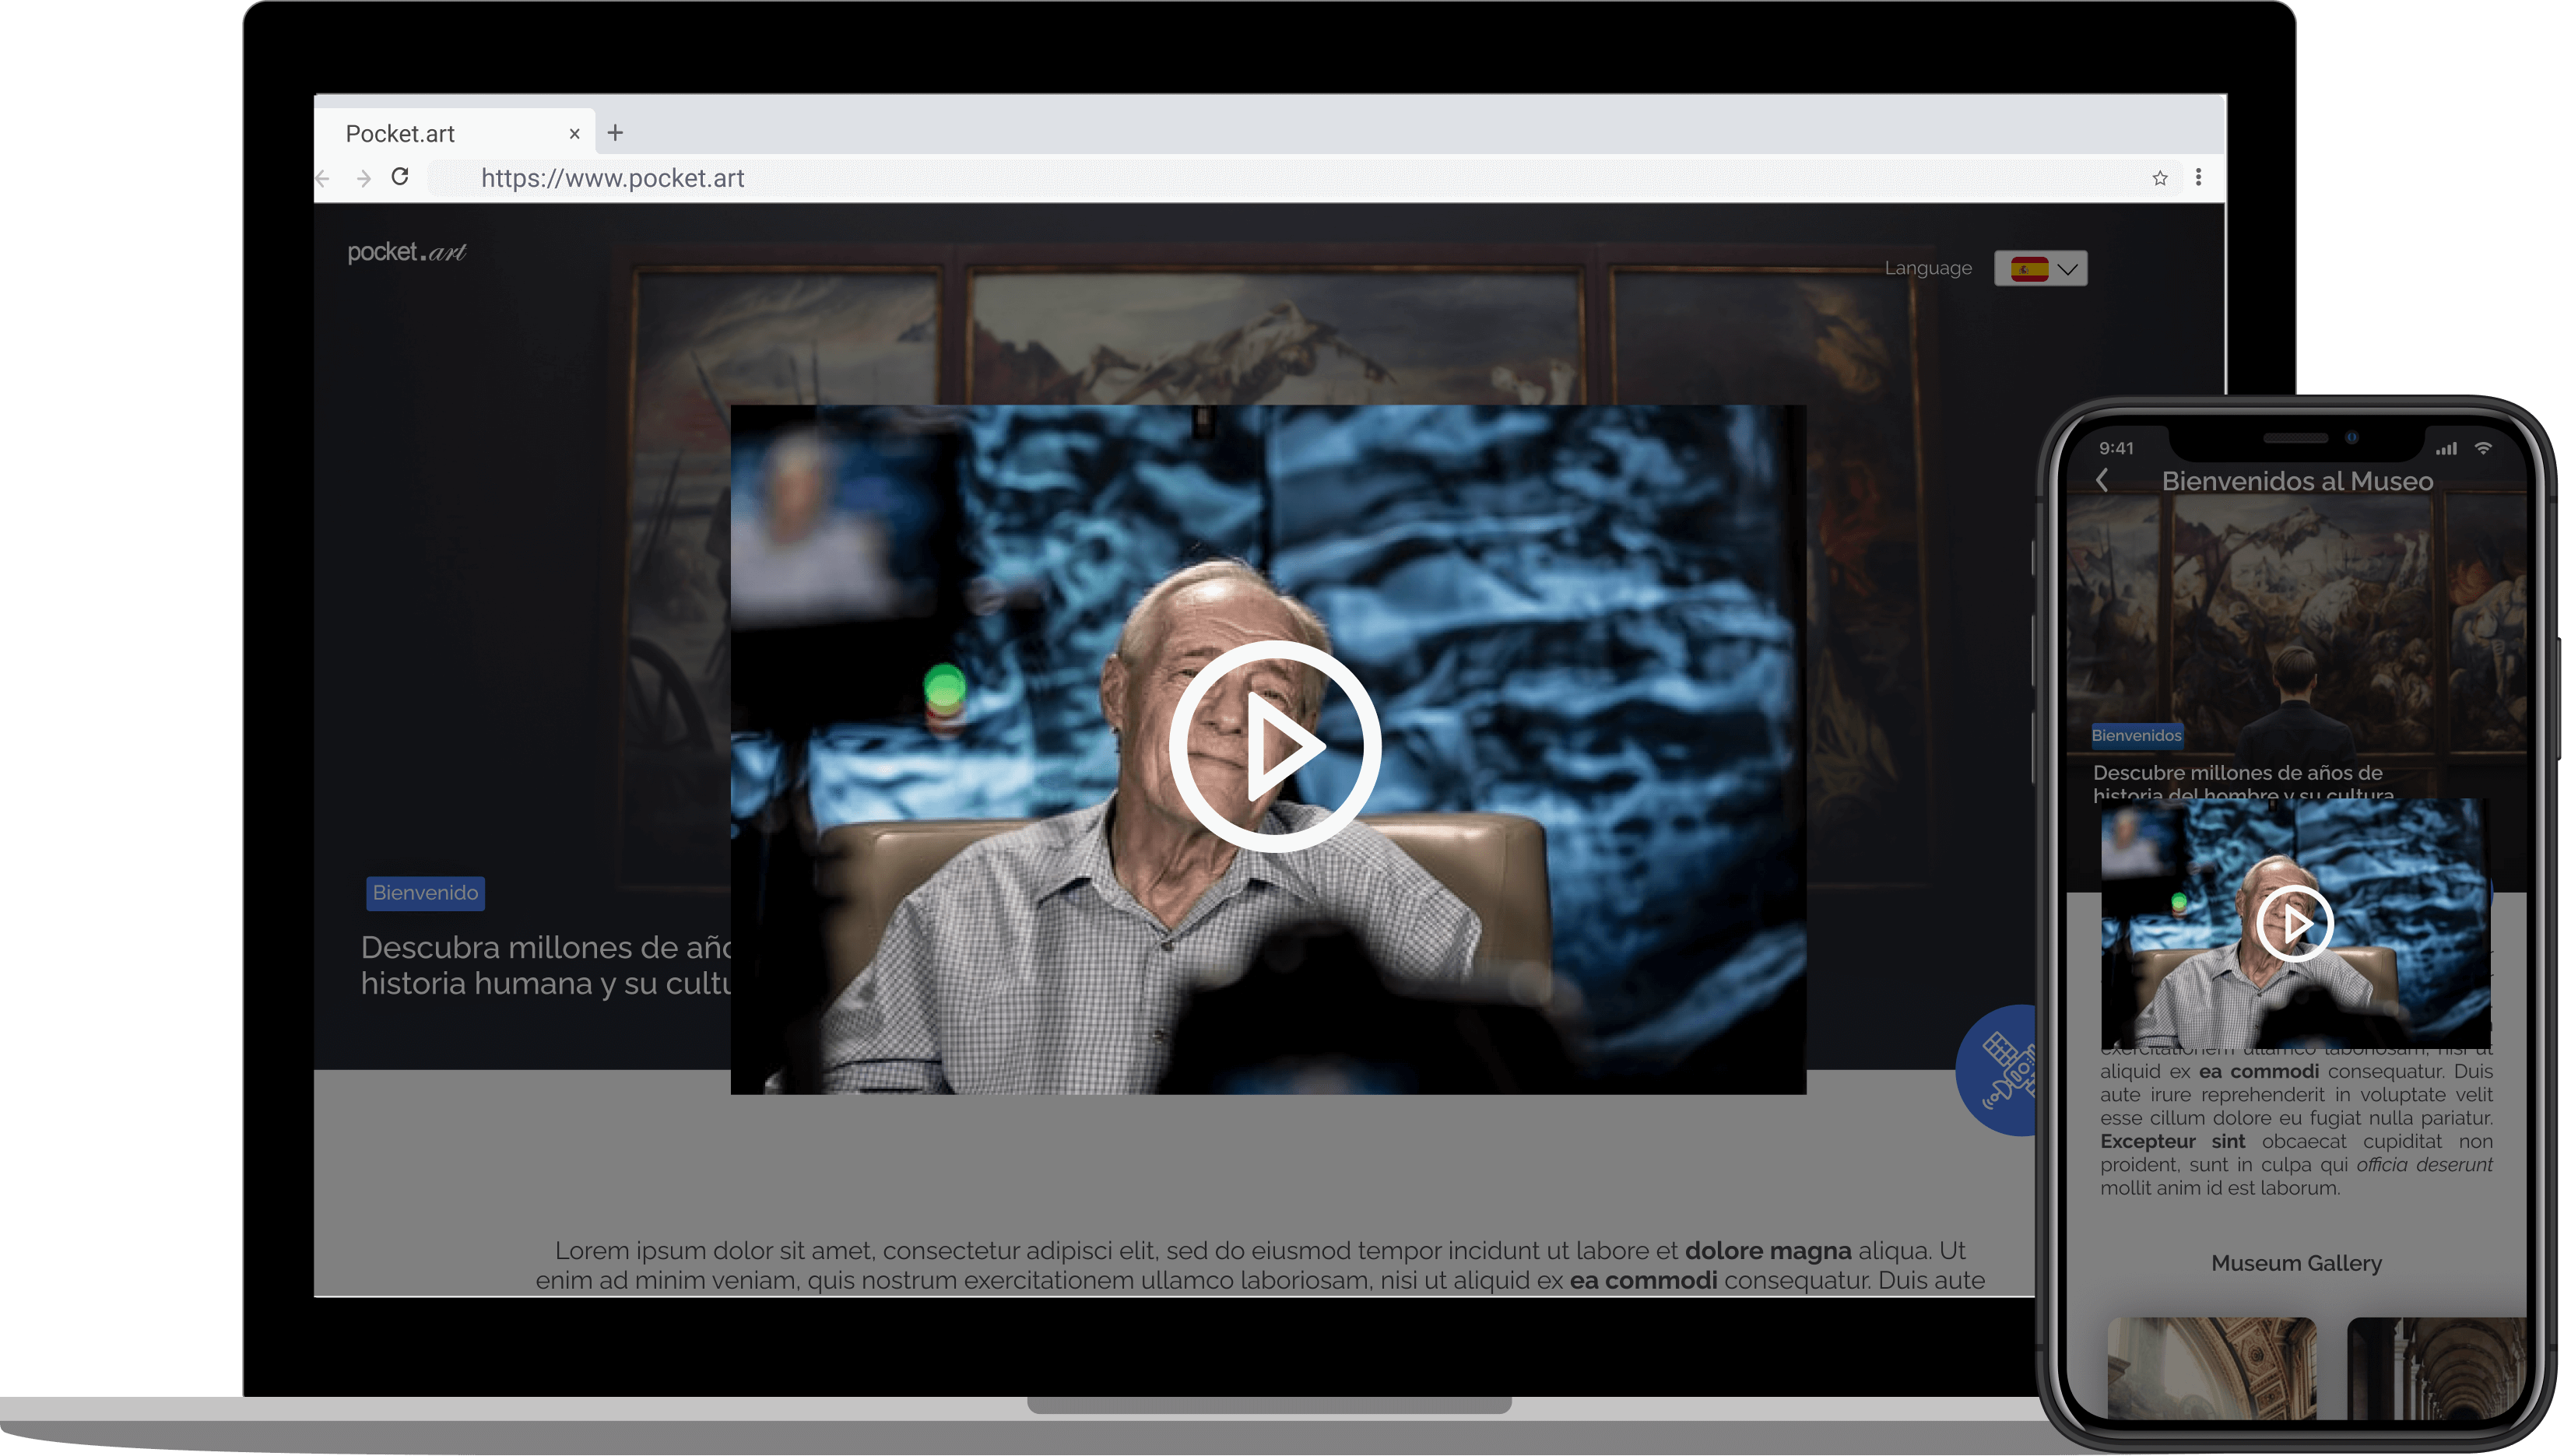This screenshot has height=1456, width=2564.
Task: Select the Pocket.art tab
Action: point(455,133)
